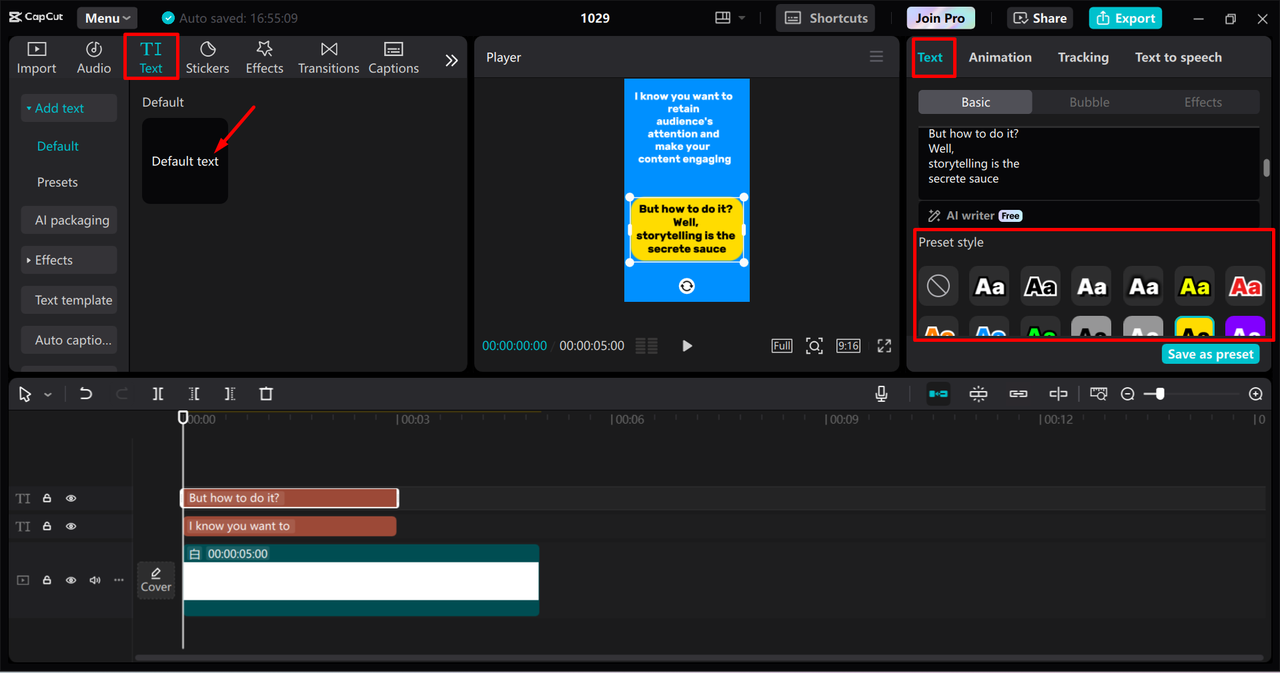Open layout dropdown arrow beside layout icon
The height and width of the screenshot is (673, 1280).
point(742,18)
